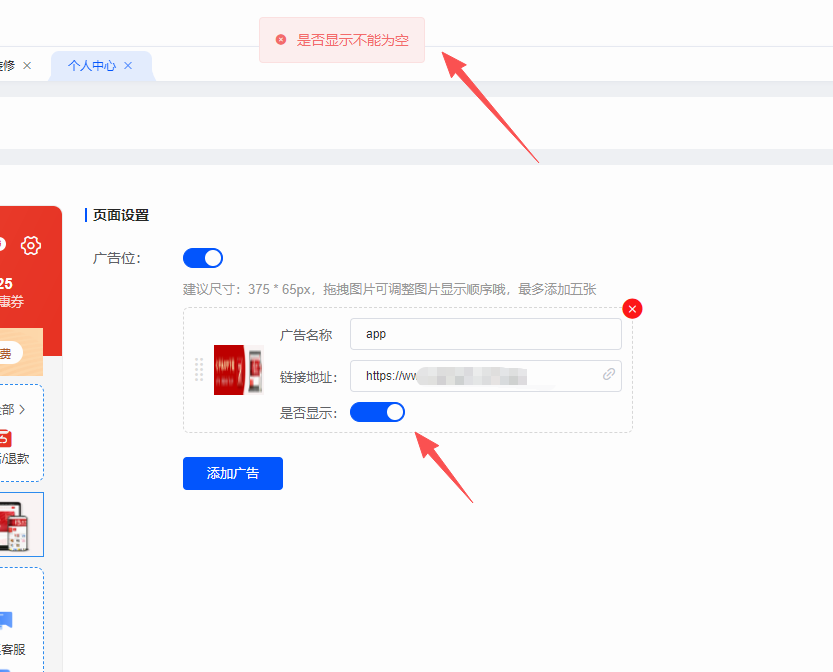Click the settings gear in the phone preview
This screenshot has height=672, width=833.
pyautogui.click(x=31, y=245)
